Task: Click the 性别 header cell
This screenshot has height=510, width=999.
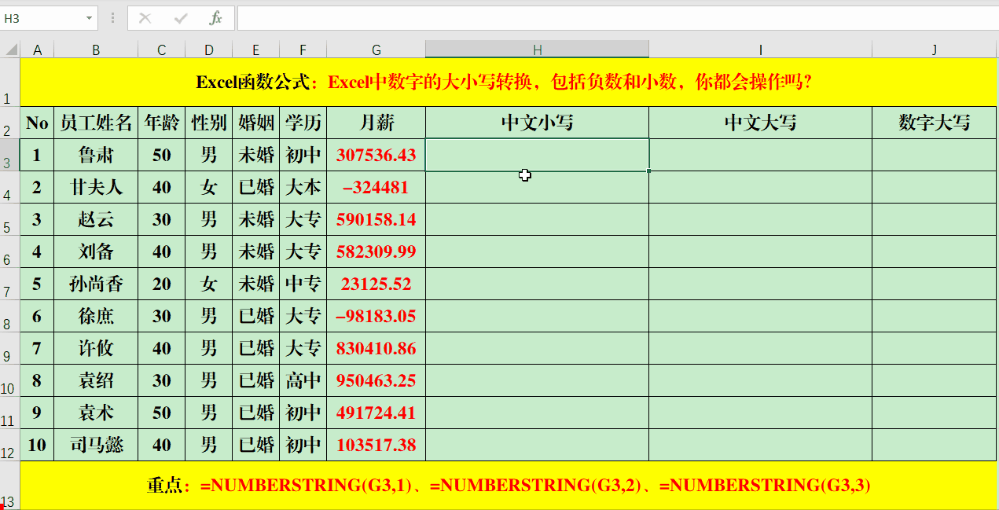Action: tap(209, 122)
